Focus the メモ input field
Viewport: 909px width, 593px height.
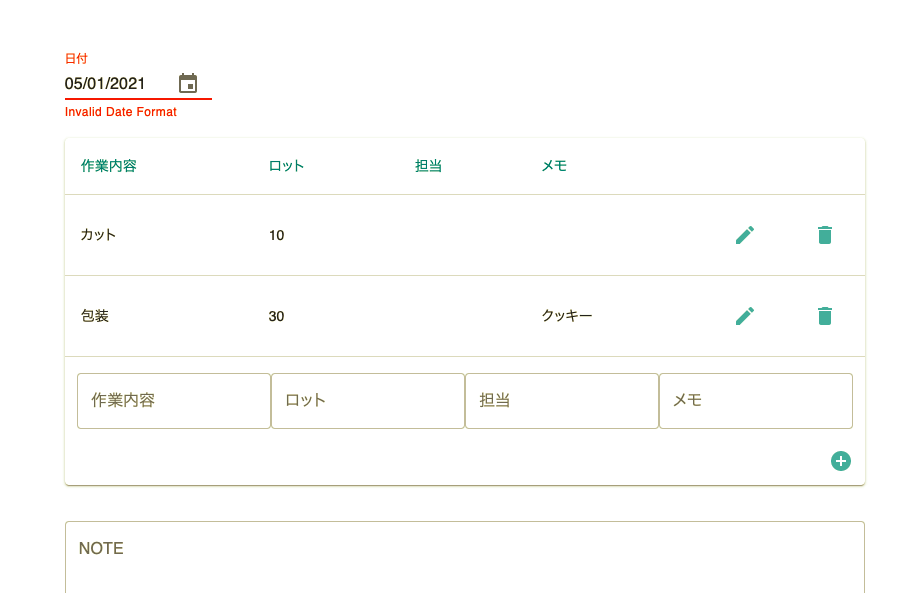(x=756, y=401)
